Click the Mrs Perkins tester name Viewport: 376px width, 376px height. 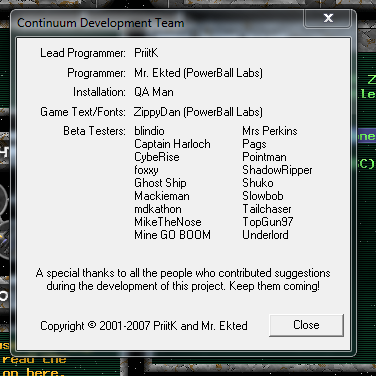pos(270,131)
